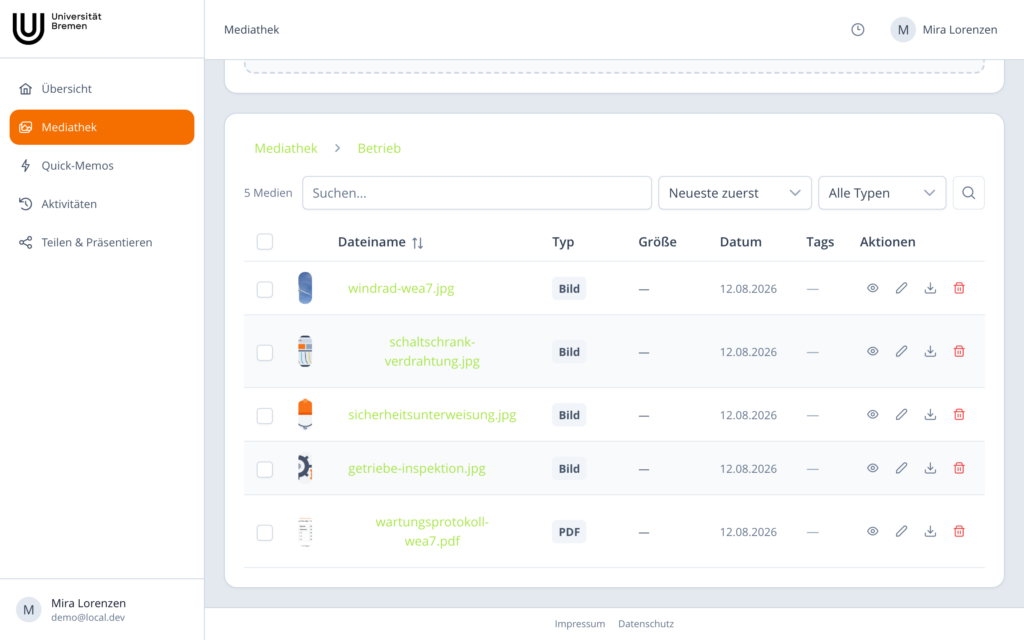Screen dimensions: 1024x640
Task: Preview windrad-wea7.jpg with the eye icon
Action: tap(872, 288)
